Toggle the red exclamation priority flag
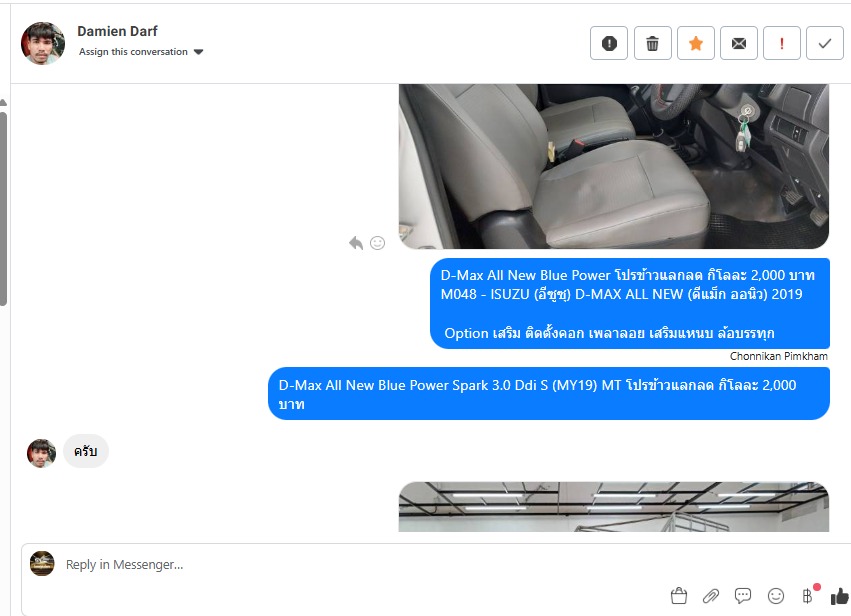This screenshot has height=616, width=851. pos(782,43)
